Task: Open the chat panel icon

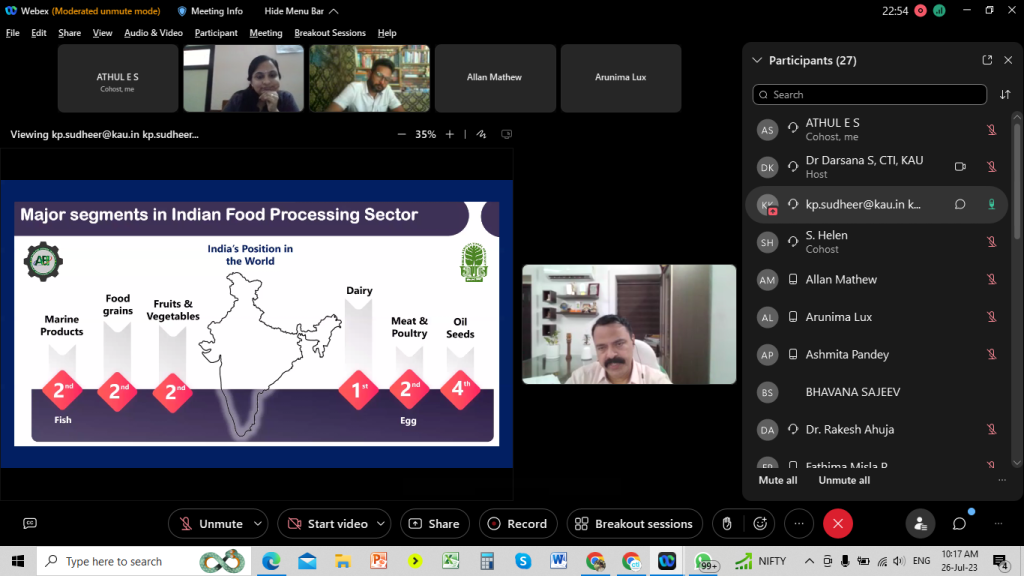Action: tap(959, 524)
